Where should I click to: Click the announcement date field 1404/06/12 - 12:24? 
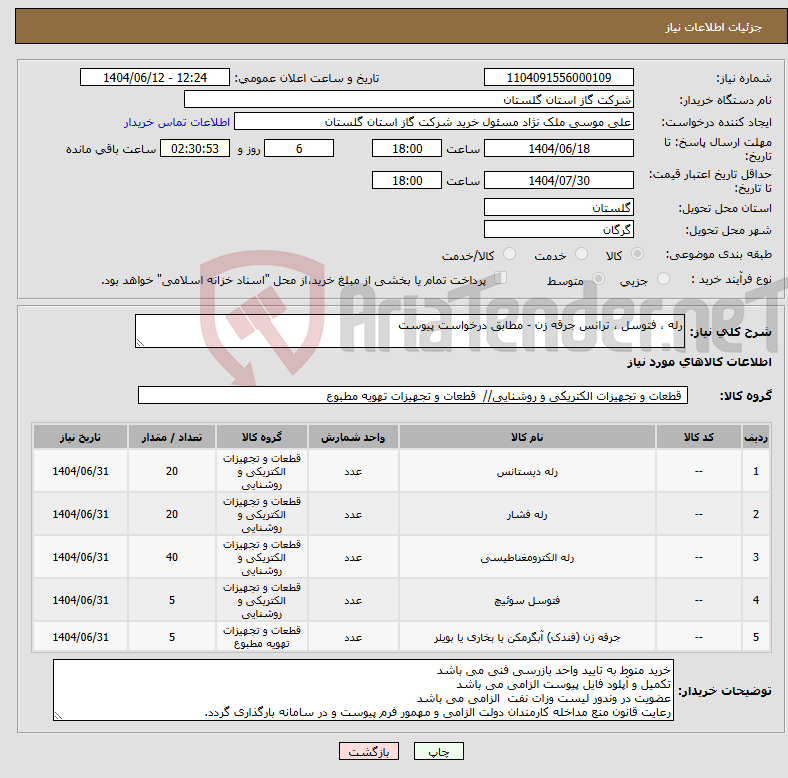pyautogui.click(x=155, y=77)
